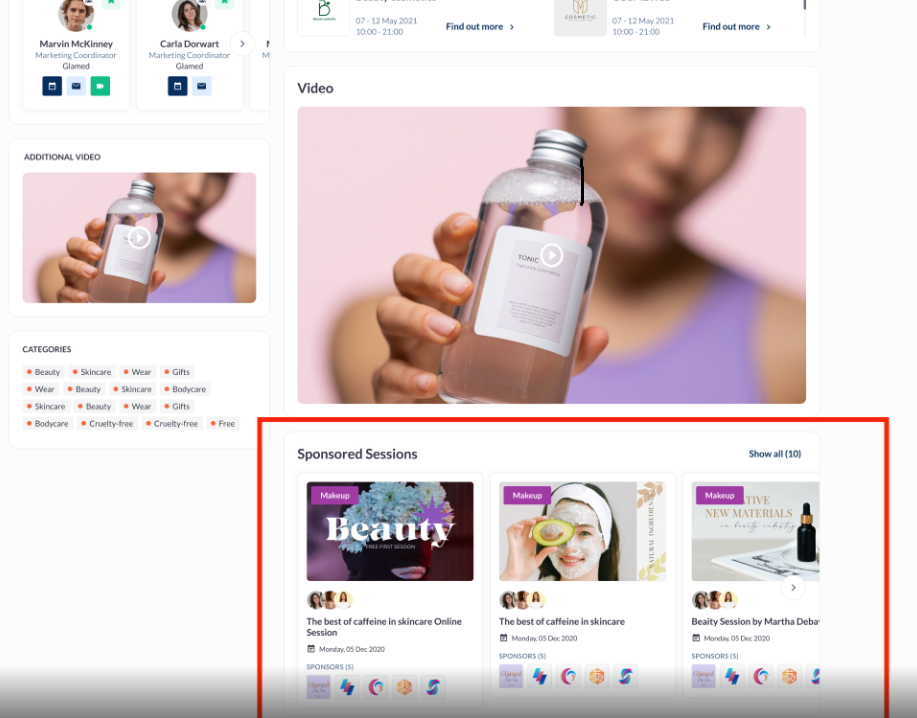
Task: Click blue-purple S sponsor logo in Online Session card
Action: 433,687
